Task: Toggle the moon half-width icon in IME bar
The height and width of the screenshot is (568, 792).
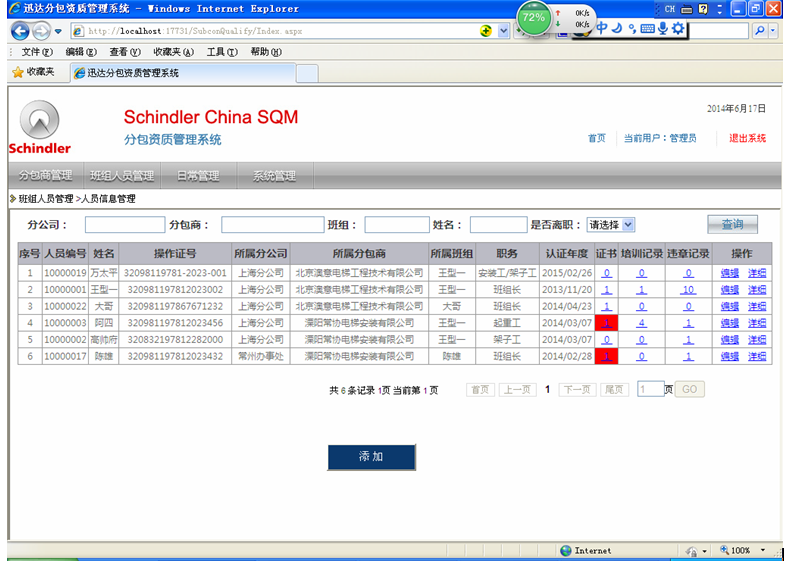Action: click(617, 28)
